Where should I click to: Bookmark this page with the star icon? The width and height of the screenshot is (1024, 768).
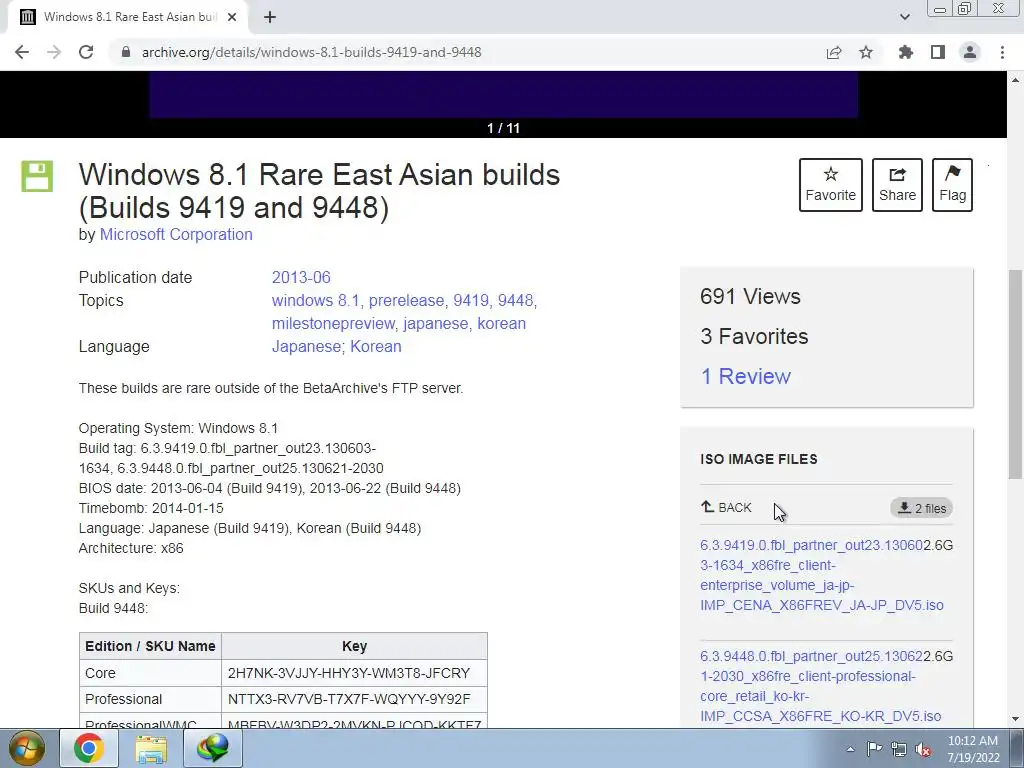click(x=866, y=52)
